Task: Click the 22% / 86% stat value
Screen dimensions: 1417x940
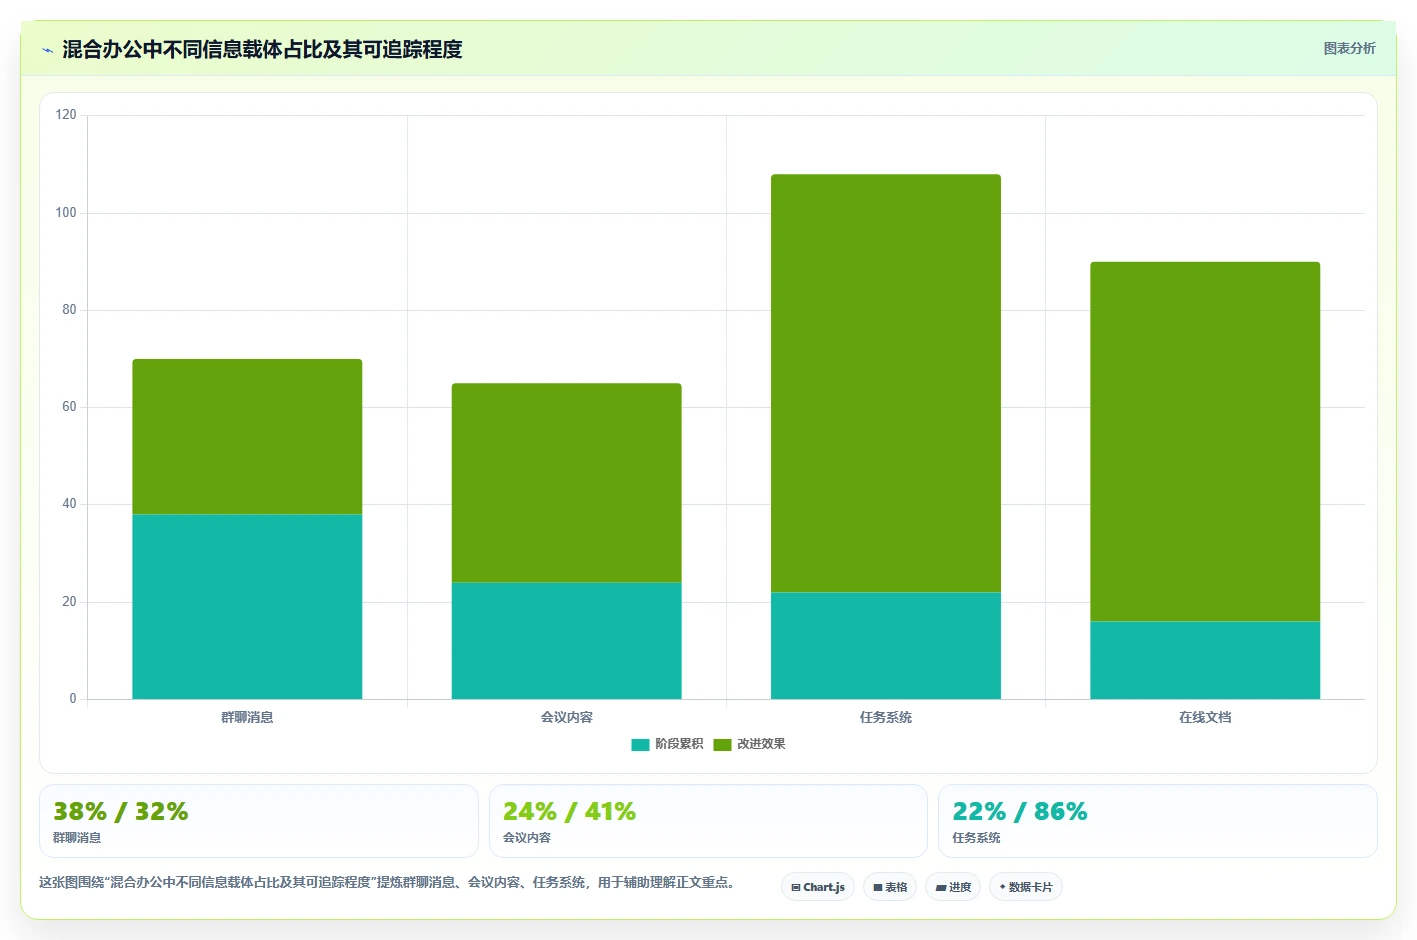Action: coord(1019,811)
